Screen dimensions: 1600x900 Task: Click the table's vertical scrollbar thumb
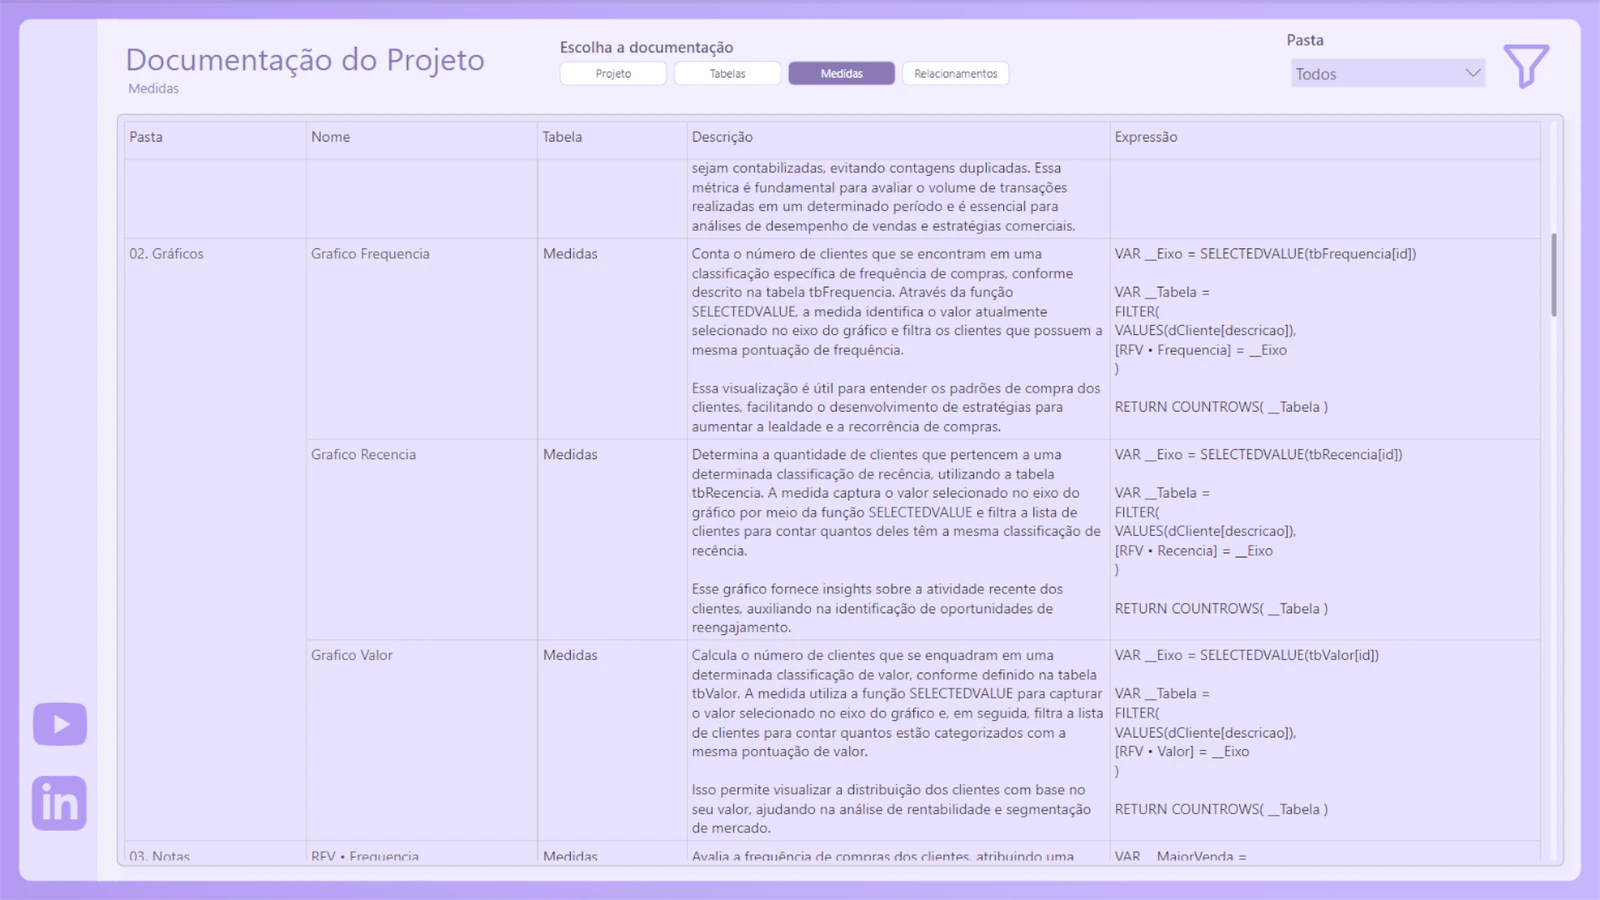[1554, 274]
